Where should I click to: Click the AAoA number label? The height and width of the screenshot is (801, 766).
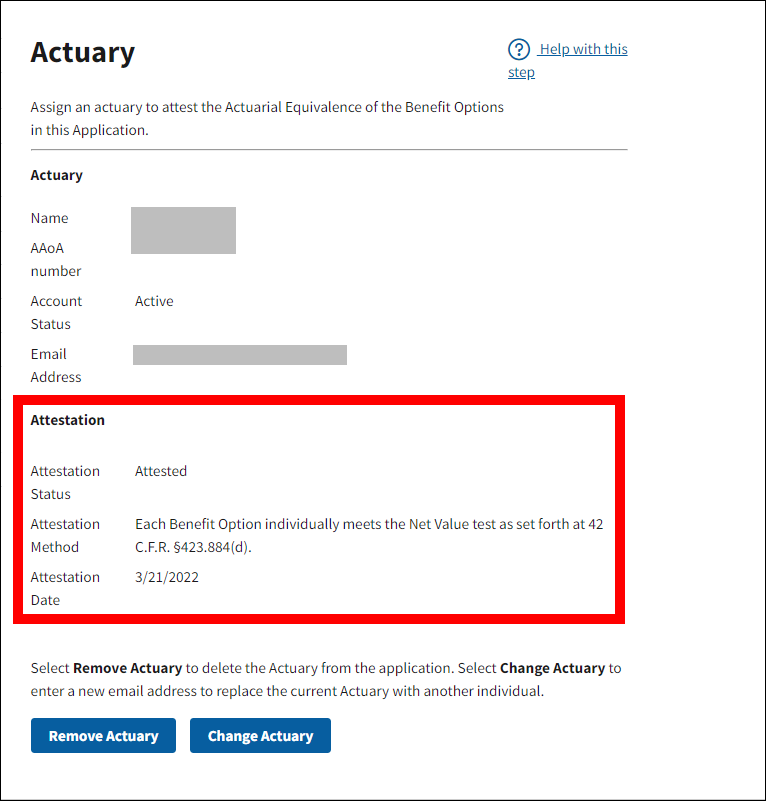55,259
